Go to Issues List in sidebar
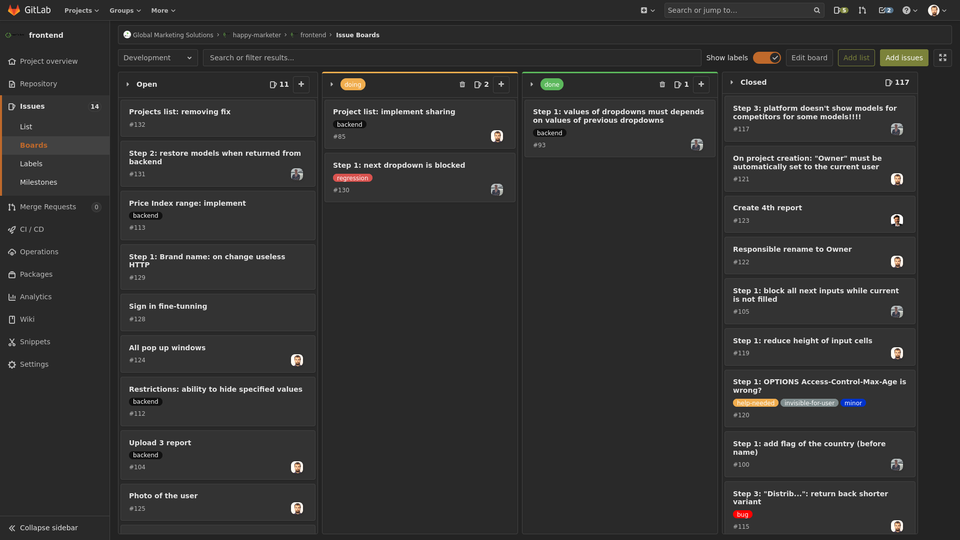 [26, 127]
